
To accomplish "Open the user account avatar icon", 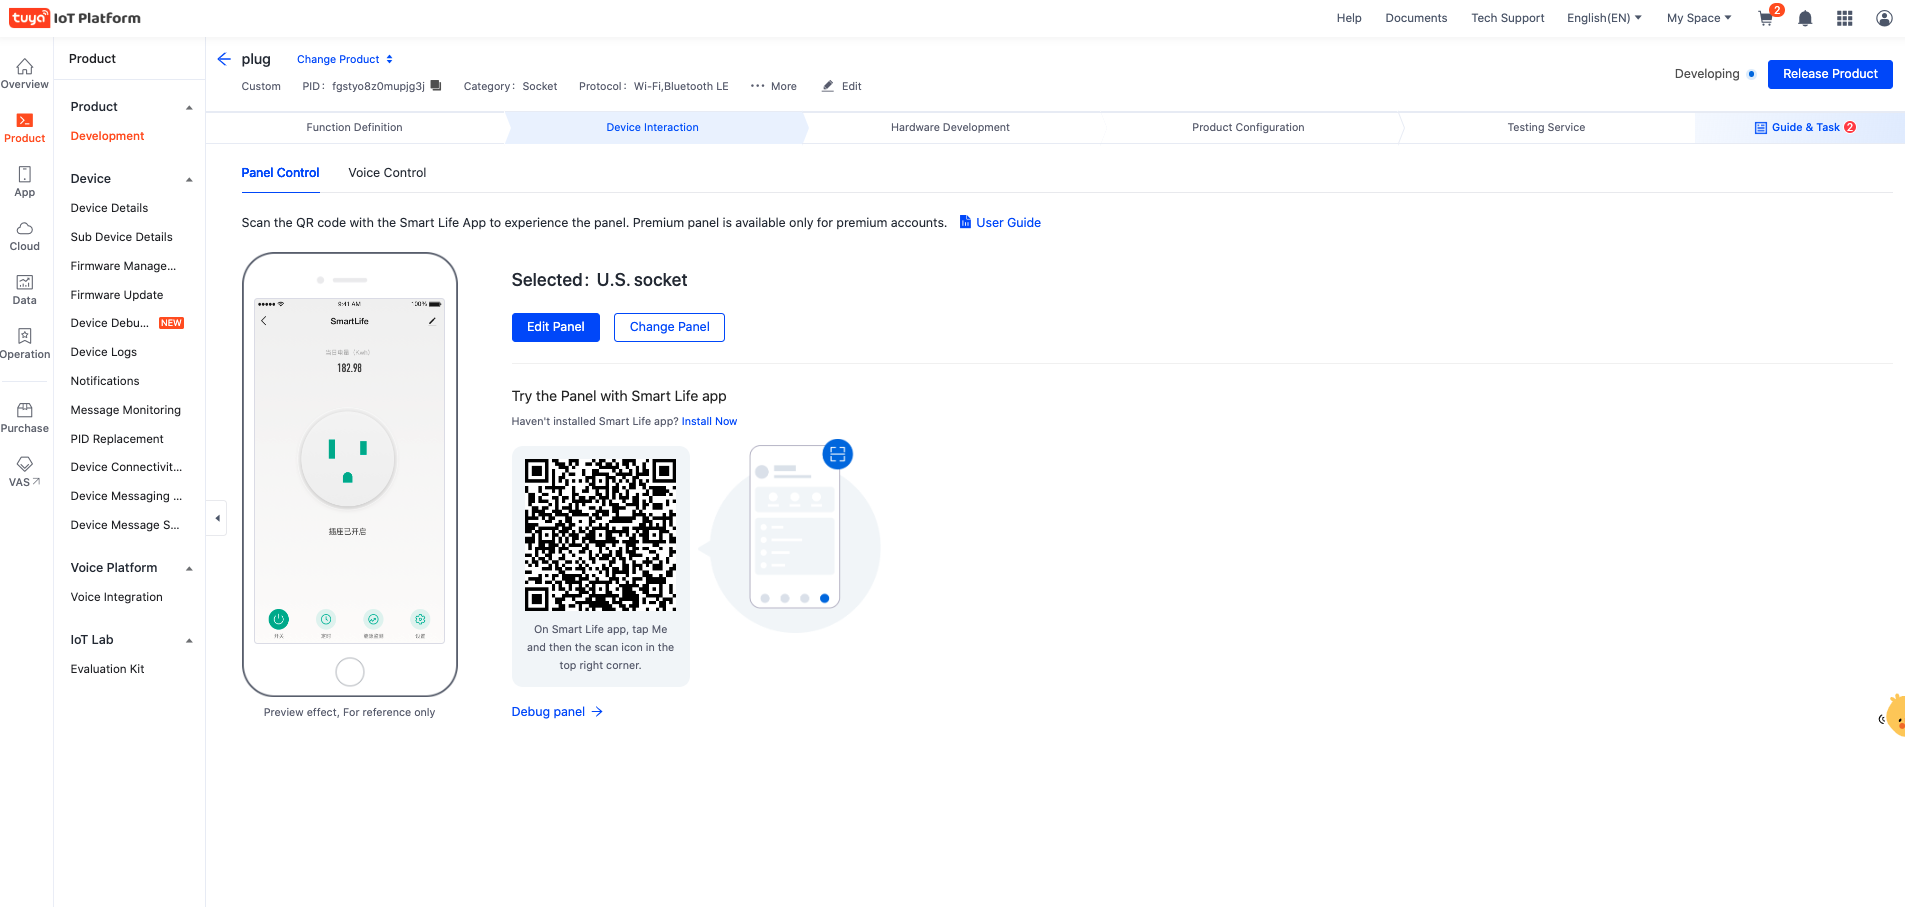I will point(1884,18).
